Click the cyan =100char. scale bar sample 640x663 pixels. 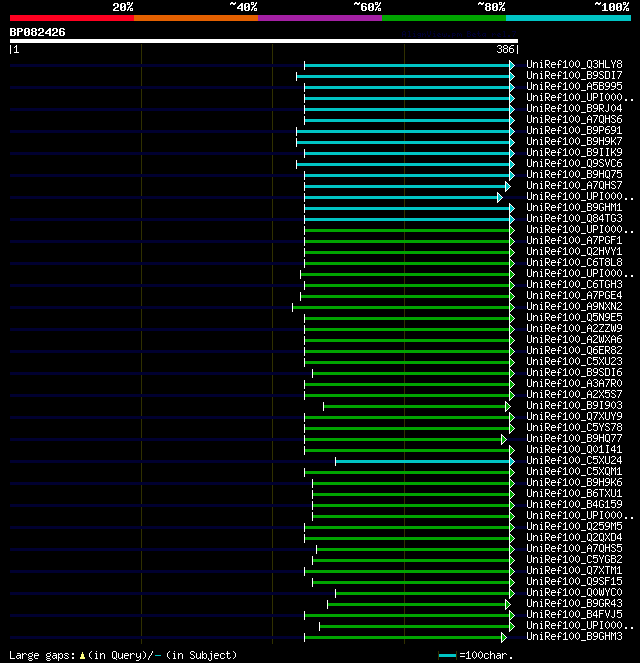[x=447, y=656]
